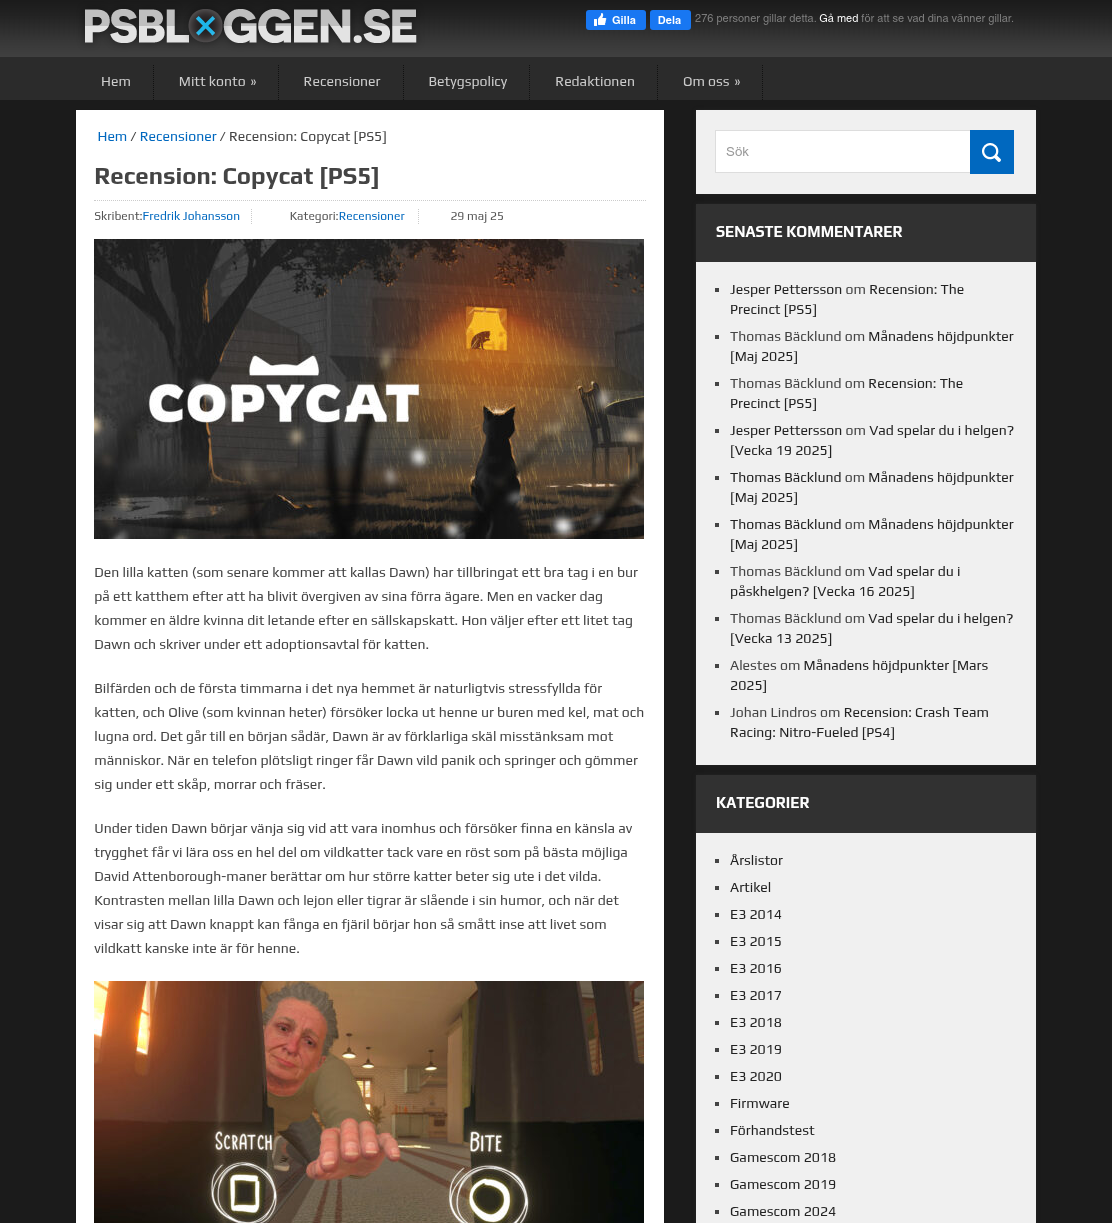Open the Recensioner menu item

[x=342, y=82]
